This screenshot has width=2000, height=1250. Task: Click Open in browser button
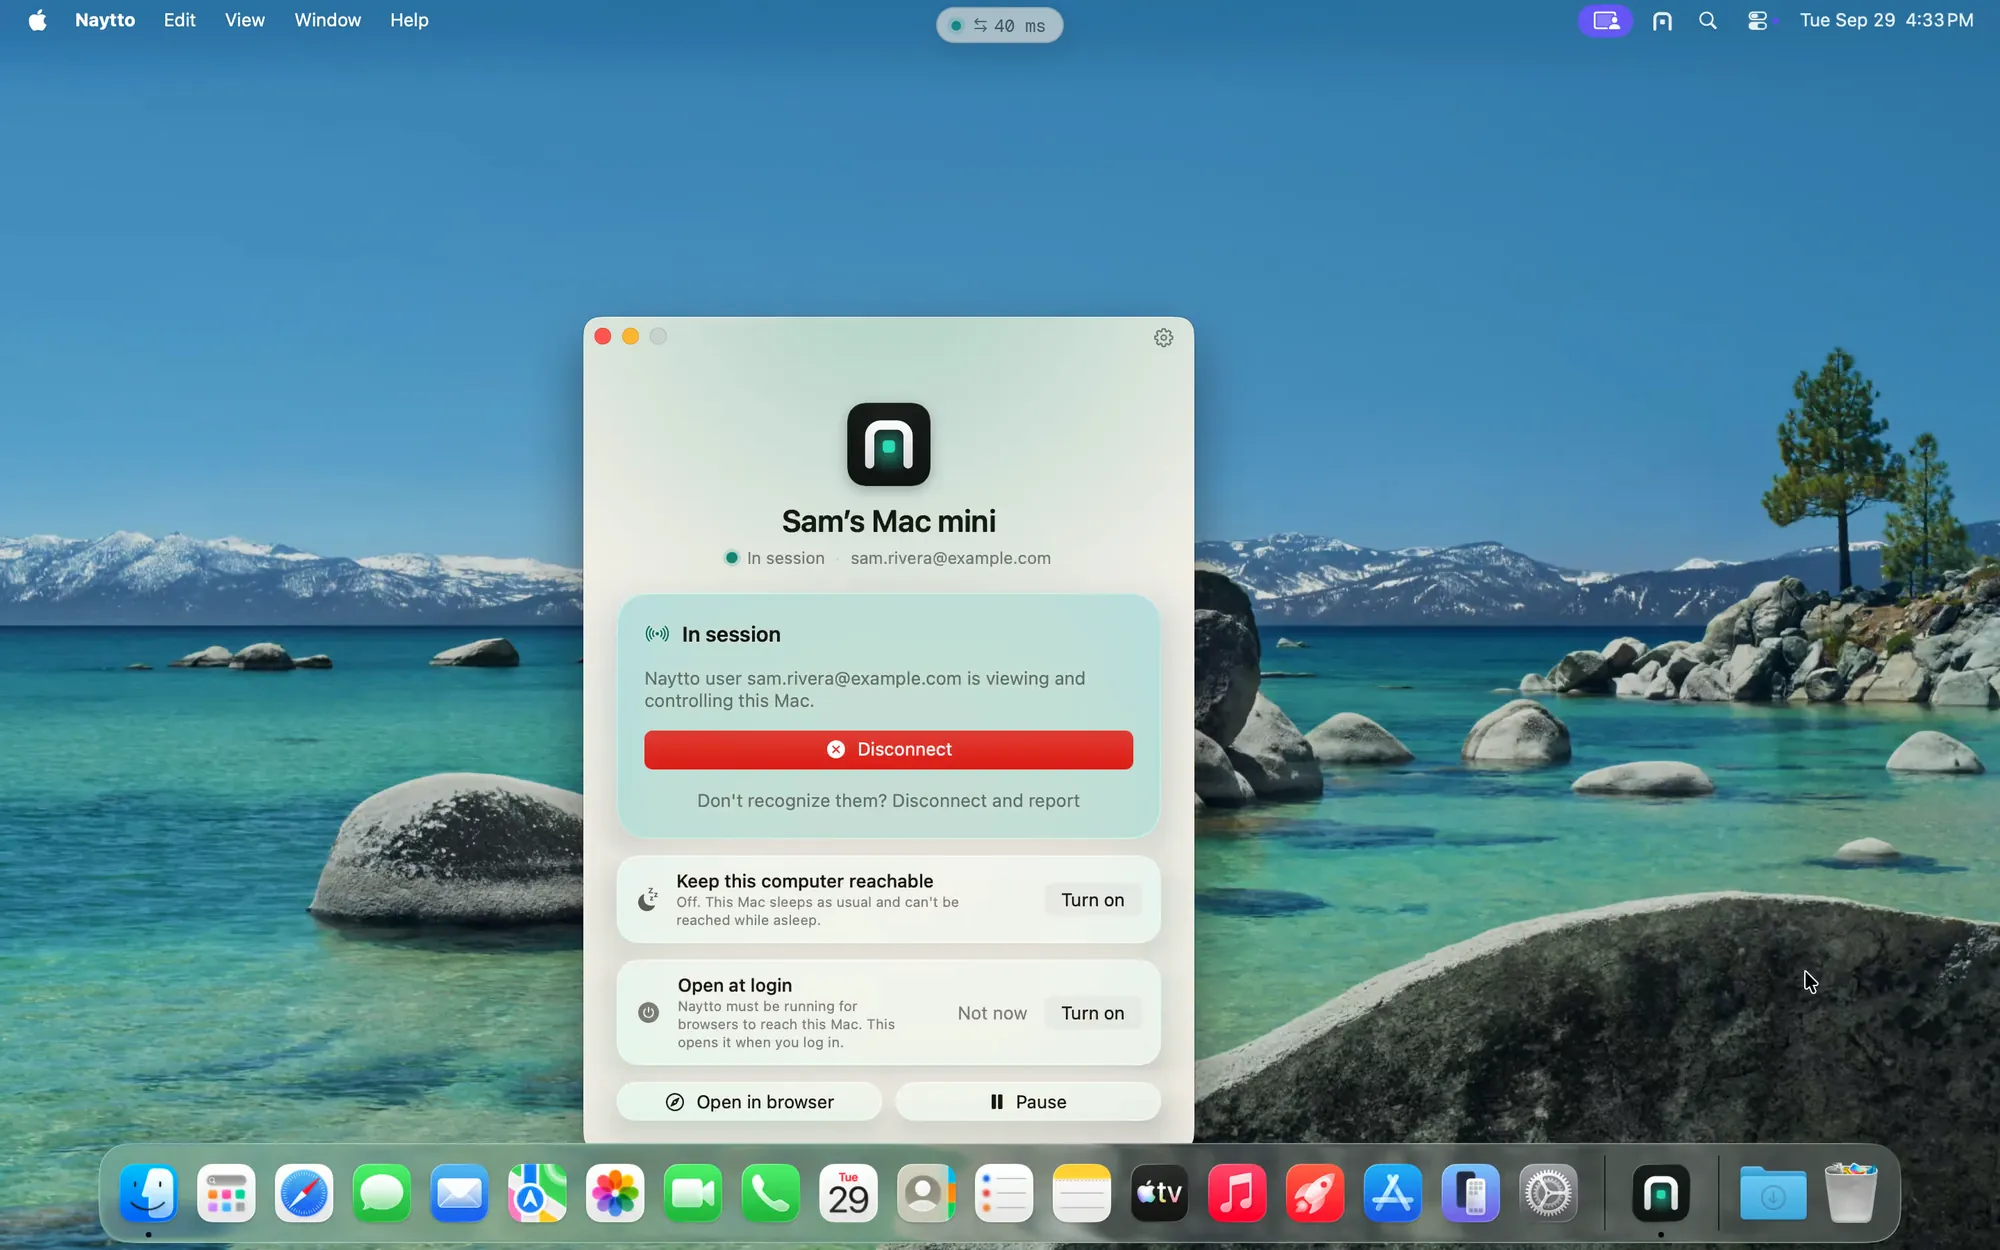pos(749,1102)
